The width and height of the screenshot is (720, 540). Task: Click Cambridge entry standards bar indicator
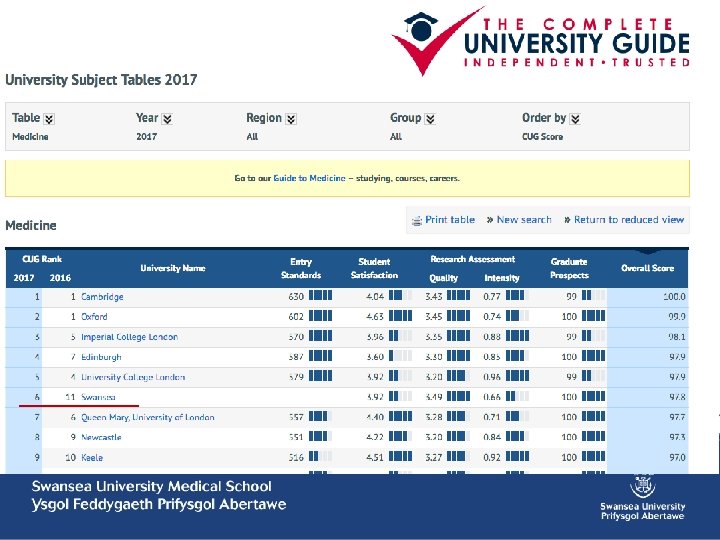(x=320, y=295)
